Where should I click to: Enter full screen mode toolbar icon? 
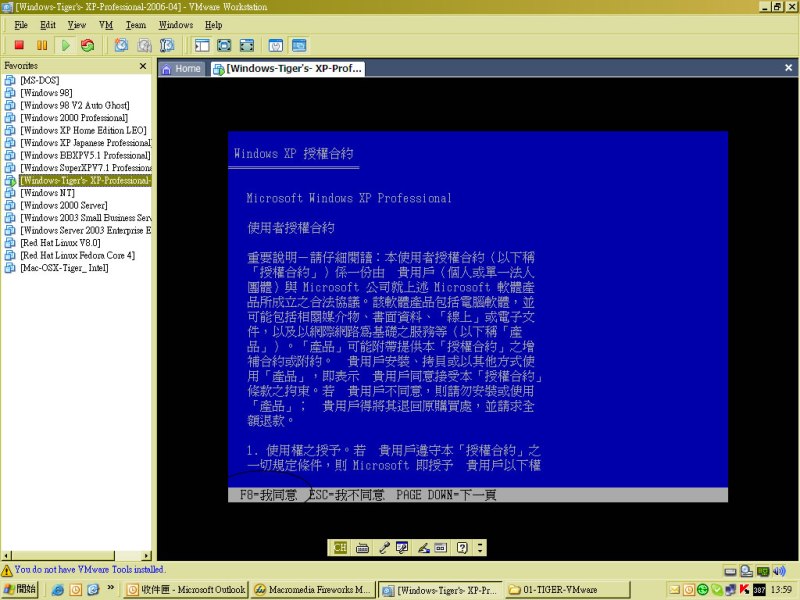[224, 45]
